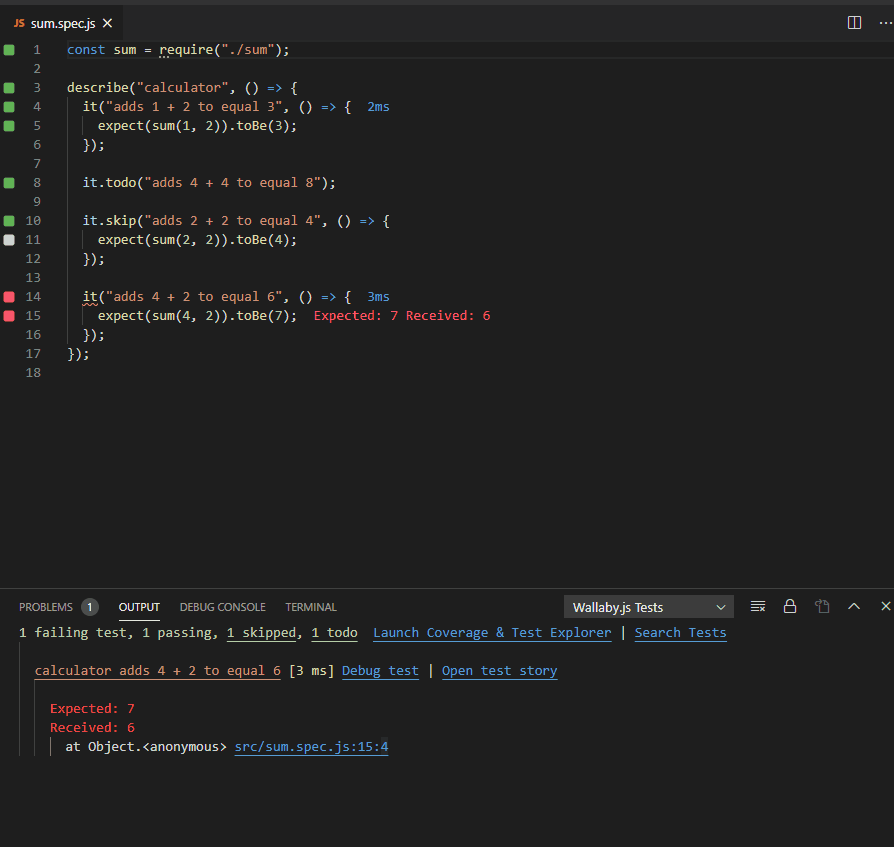The image size is (894, 847).
Task: Click the 2ms timing annotation on line 4
Action: [378, 107]
